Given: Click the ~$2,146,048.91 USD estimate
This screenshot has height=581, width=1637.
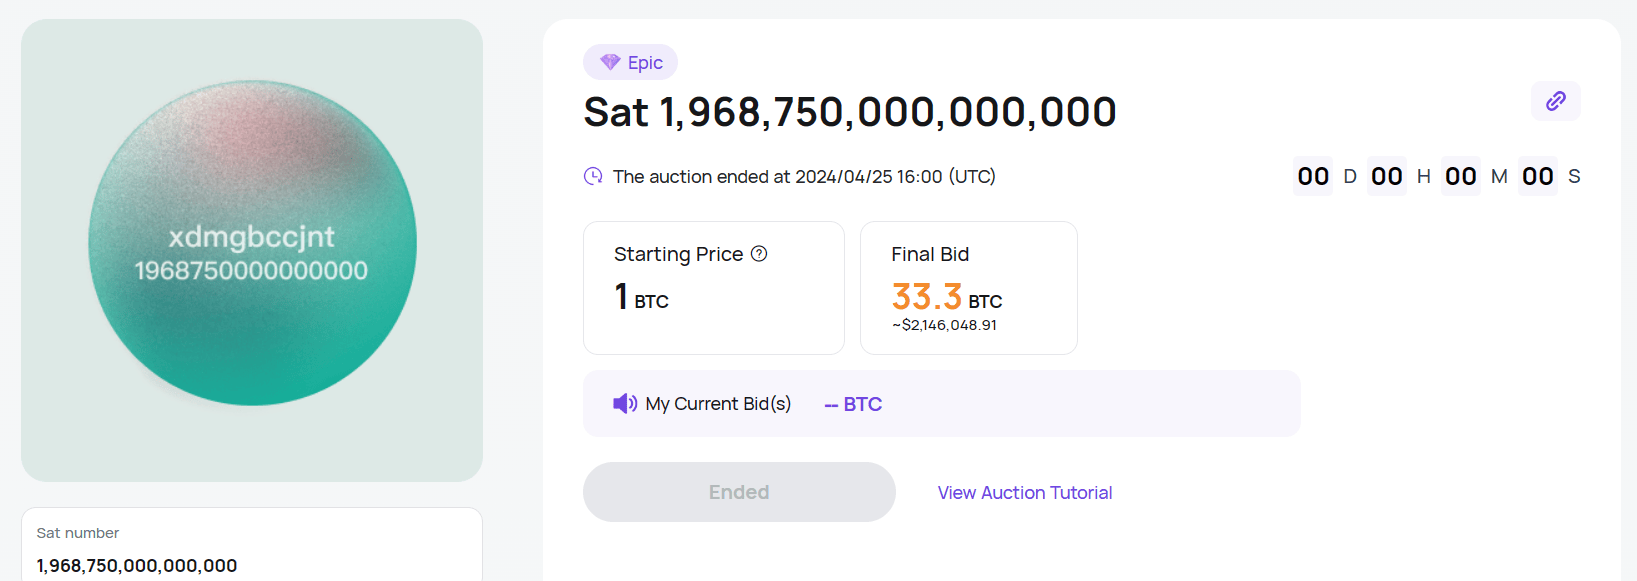Looking at the screenshot, I should (x=944, y=325).
